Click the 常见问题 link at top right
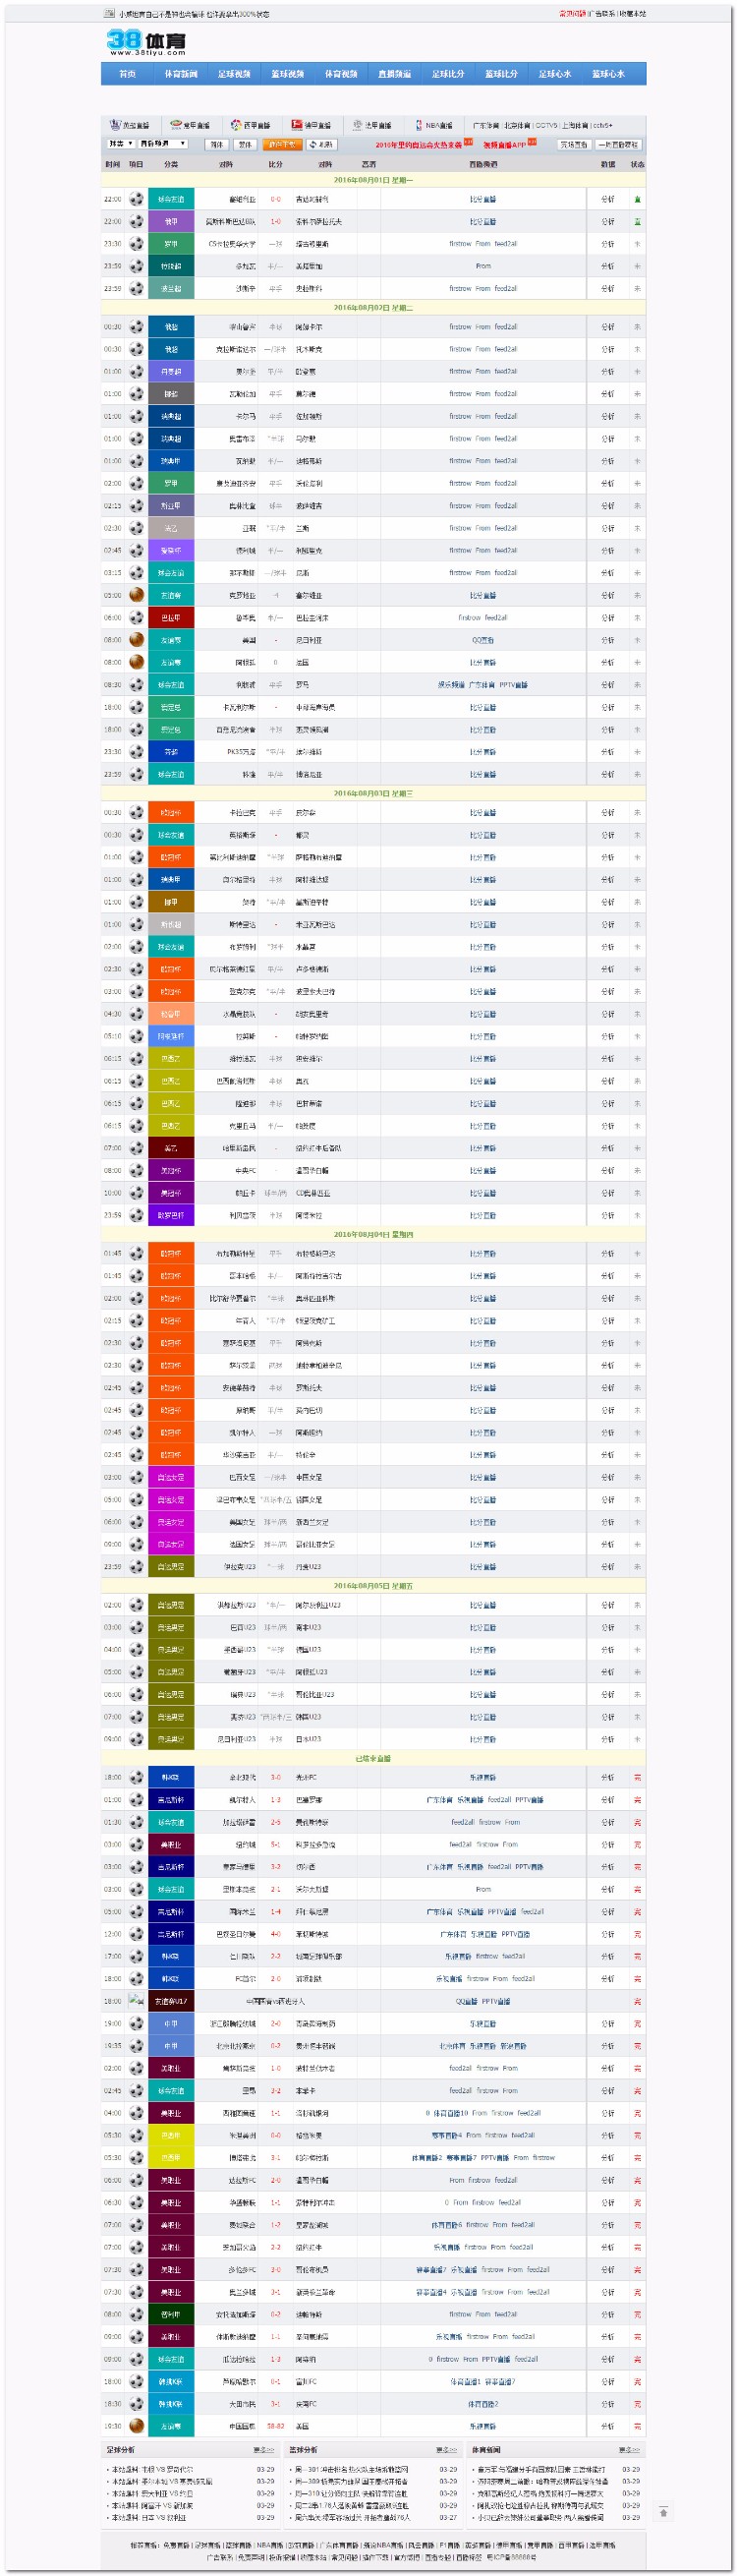Screen dimensions: 737x2576 572,14
